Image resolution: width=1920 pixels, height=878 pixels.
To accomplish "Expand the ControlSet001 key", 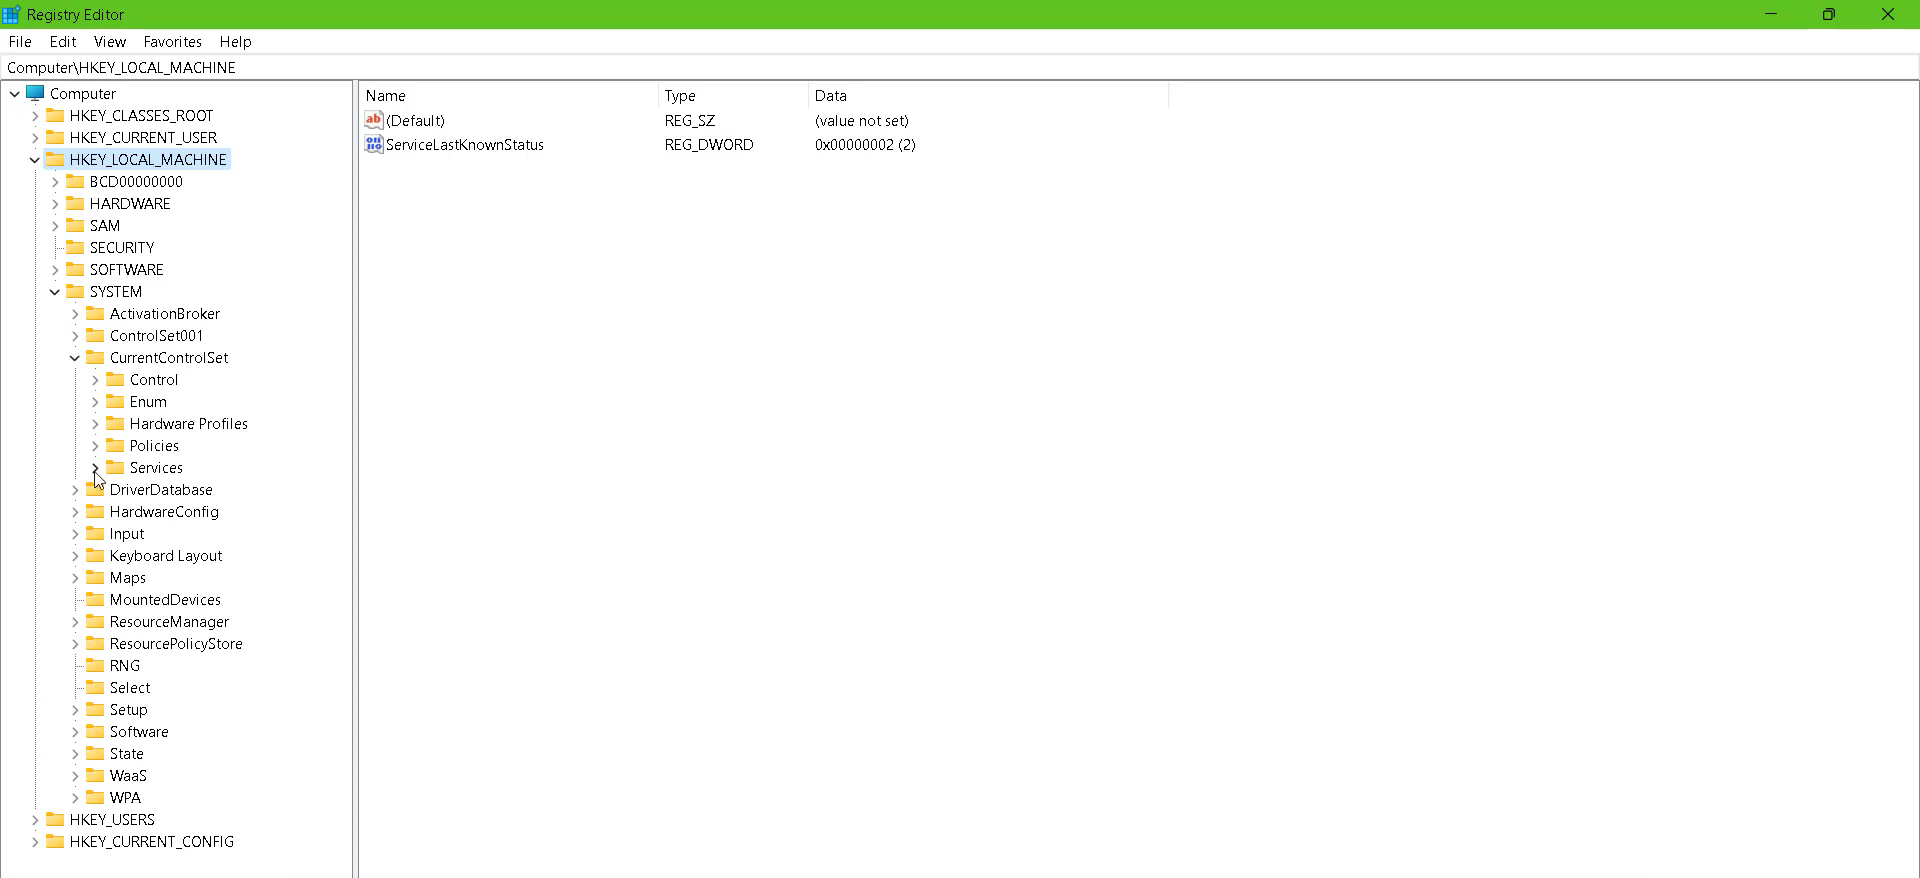I will pyautogui.click(x=75, y=336).
